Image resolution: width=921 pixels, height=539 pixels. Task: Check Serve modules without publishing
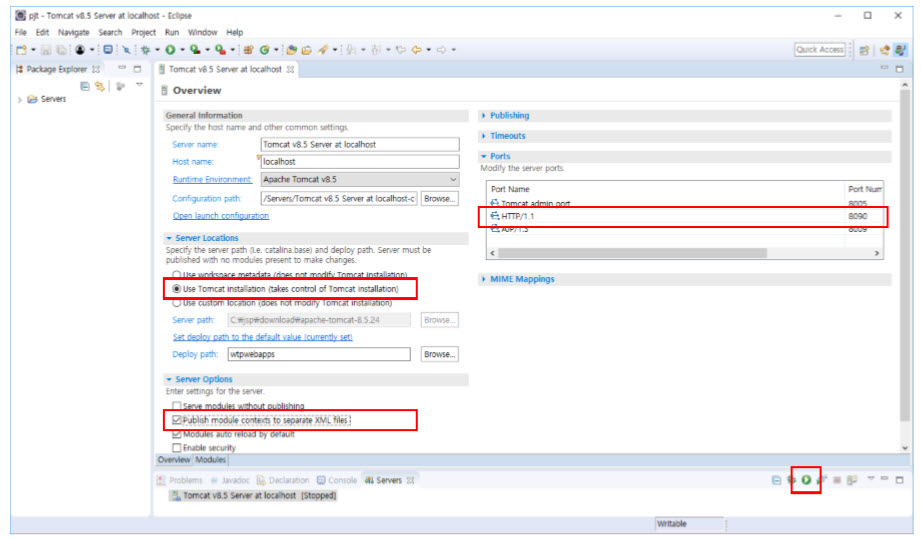pos(177,406)
